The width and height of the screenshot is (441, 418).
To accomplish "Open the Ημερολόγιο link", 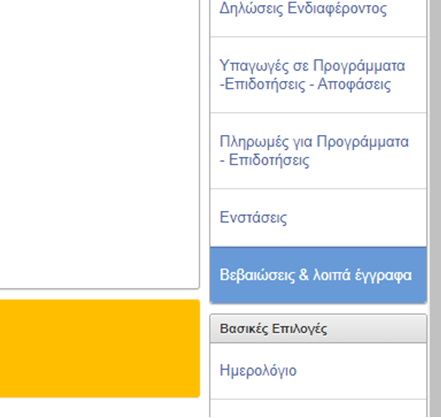I will tap(258, 371).
